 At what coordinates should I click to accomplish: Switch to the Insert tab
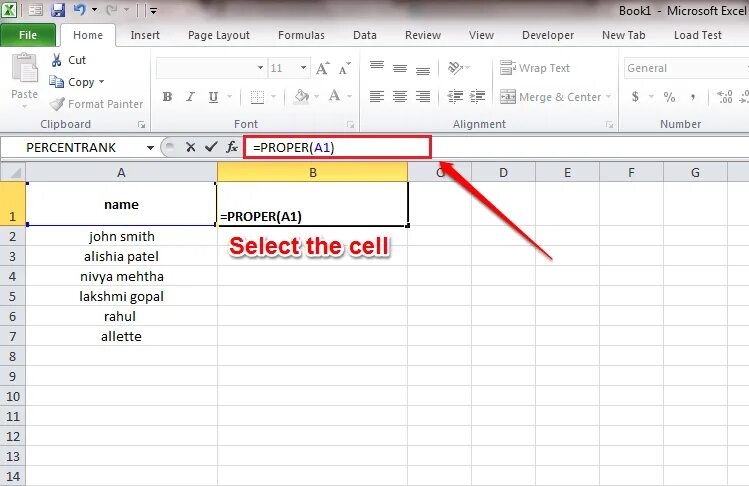point(145,35)
